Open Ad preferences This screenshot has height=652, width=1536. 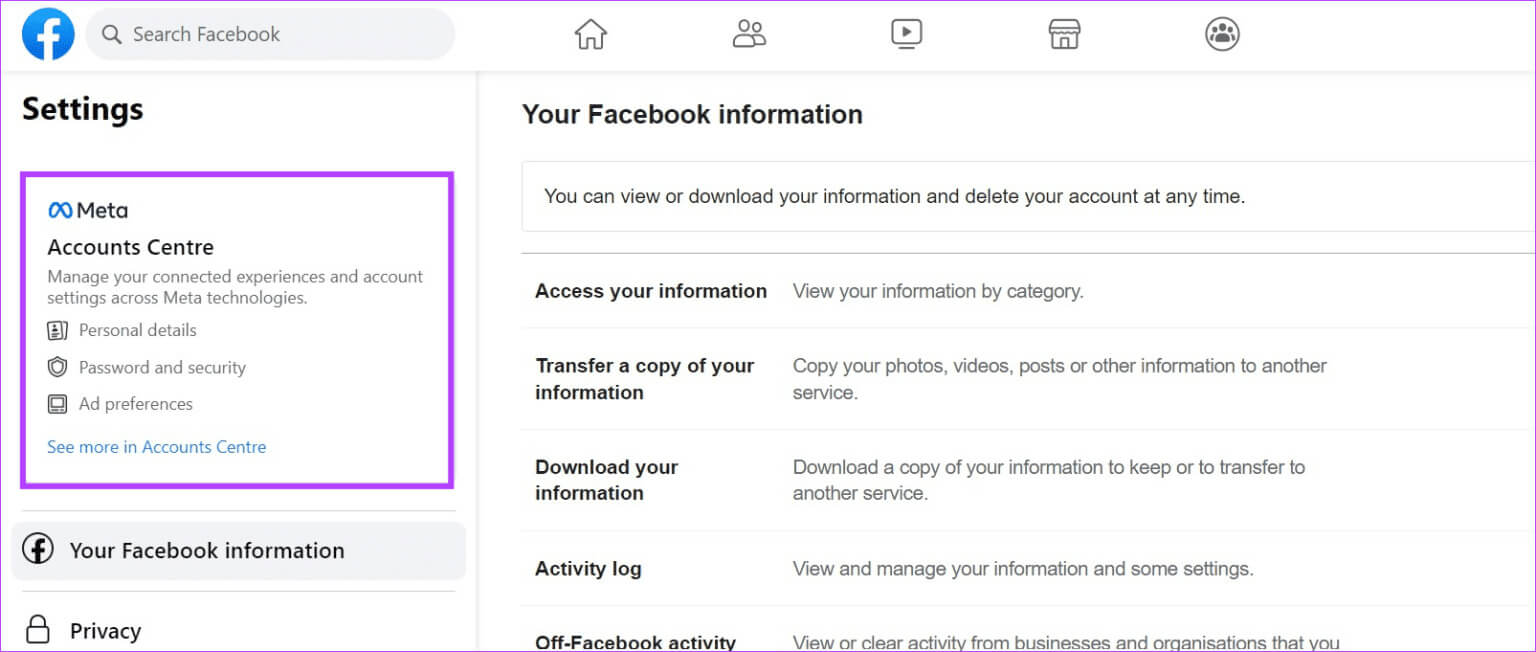[136, 404]
